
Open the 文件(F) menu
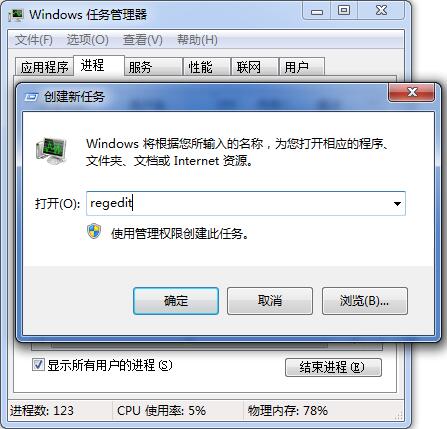(x=34, y=40)
